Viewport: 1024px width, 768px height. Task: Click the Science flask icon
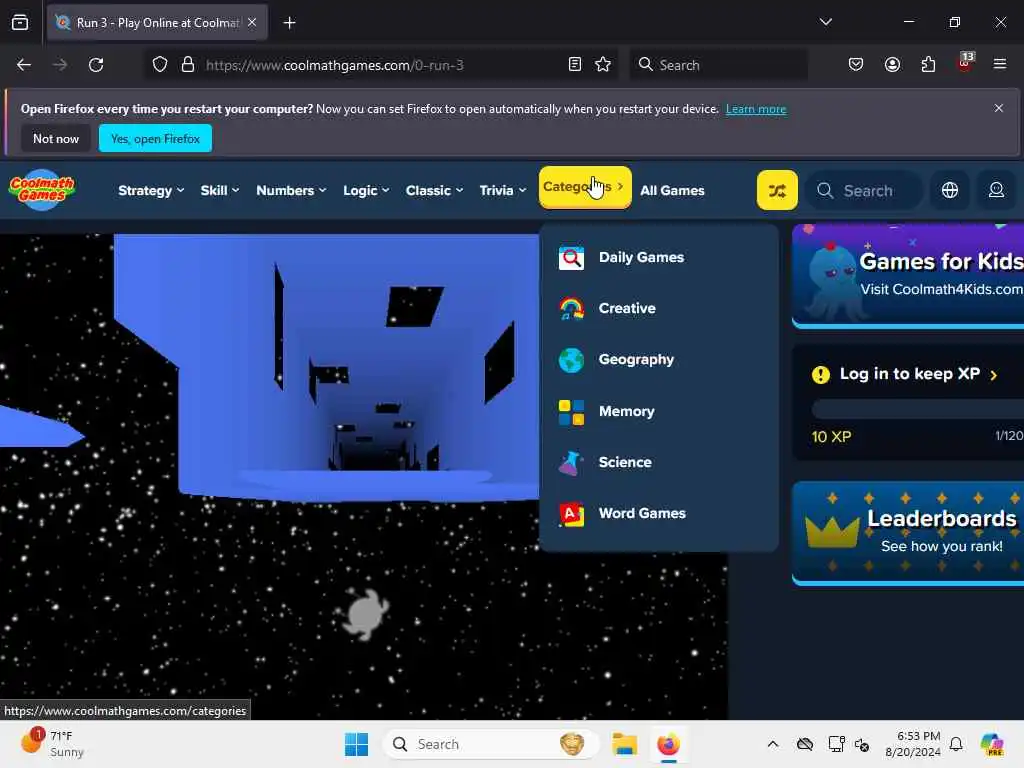571,462
